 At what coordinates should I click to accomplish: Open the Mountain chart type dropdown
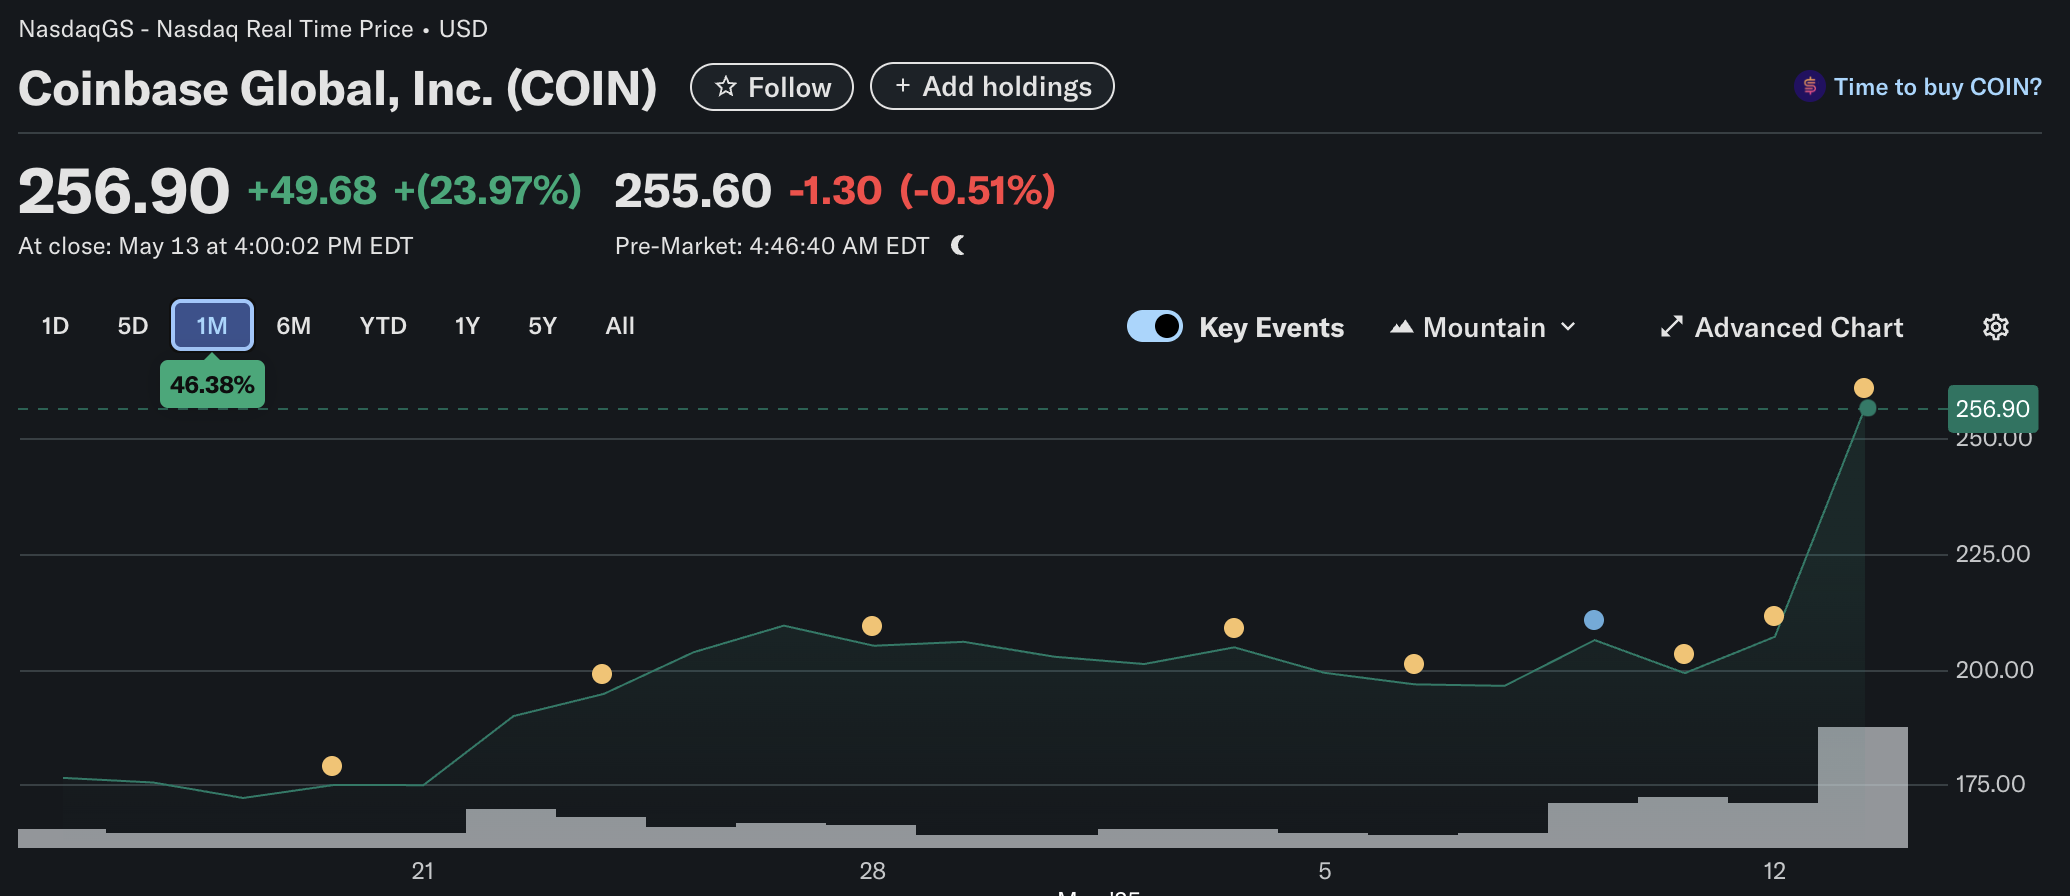pyautogui.click(x=1484, y=327)
